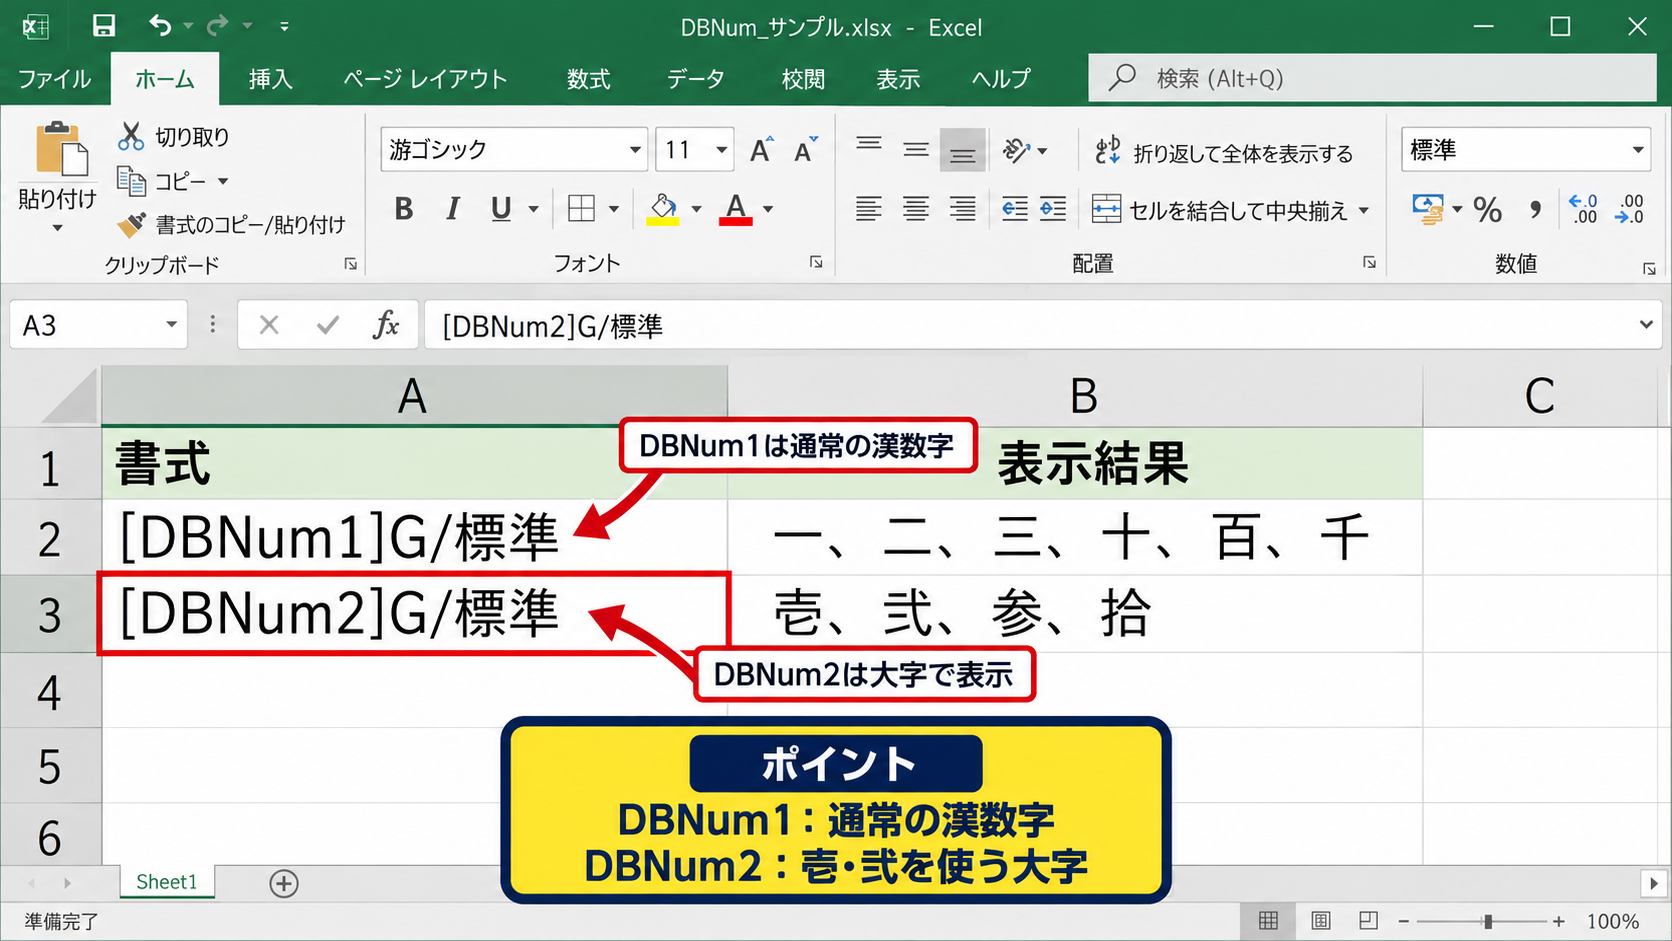
Task: Click Comma style icon
Action: click(x=1535, y=210)
